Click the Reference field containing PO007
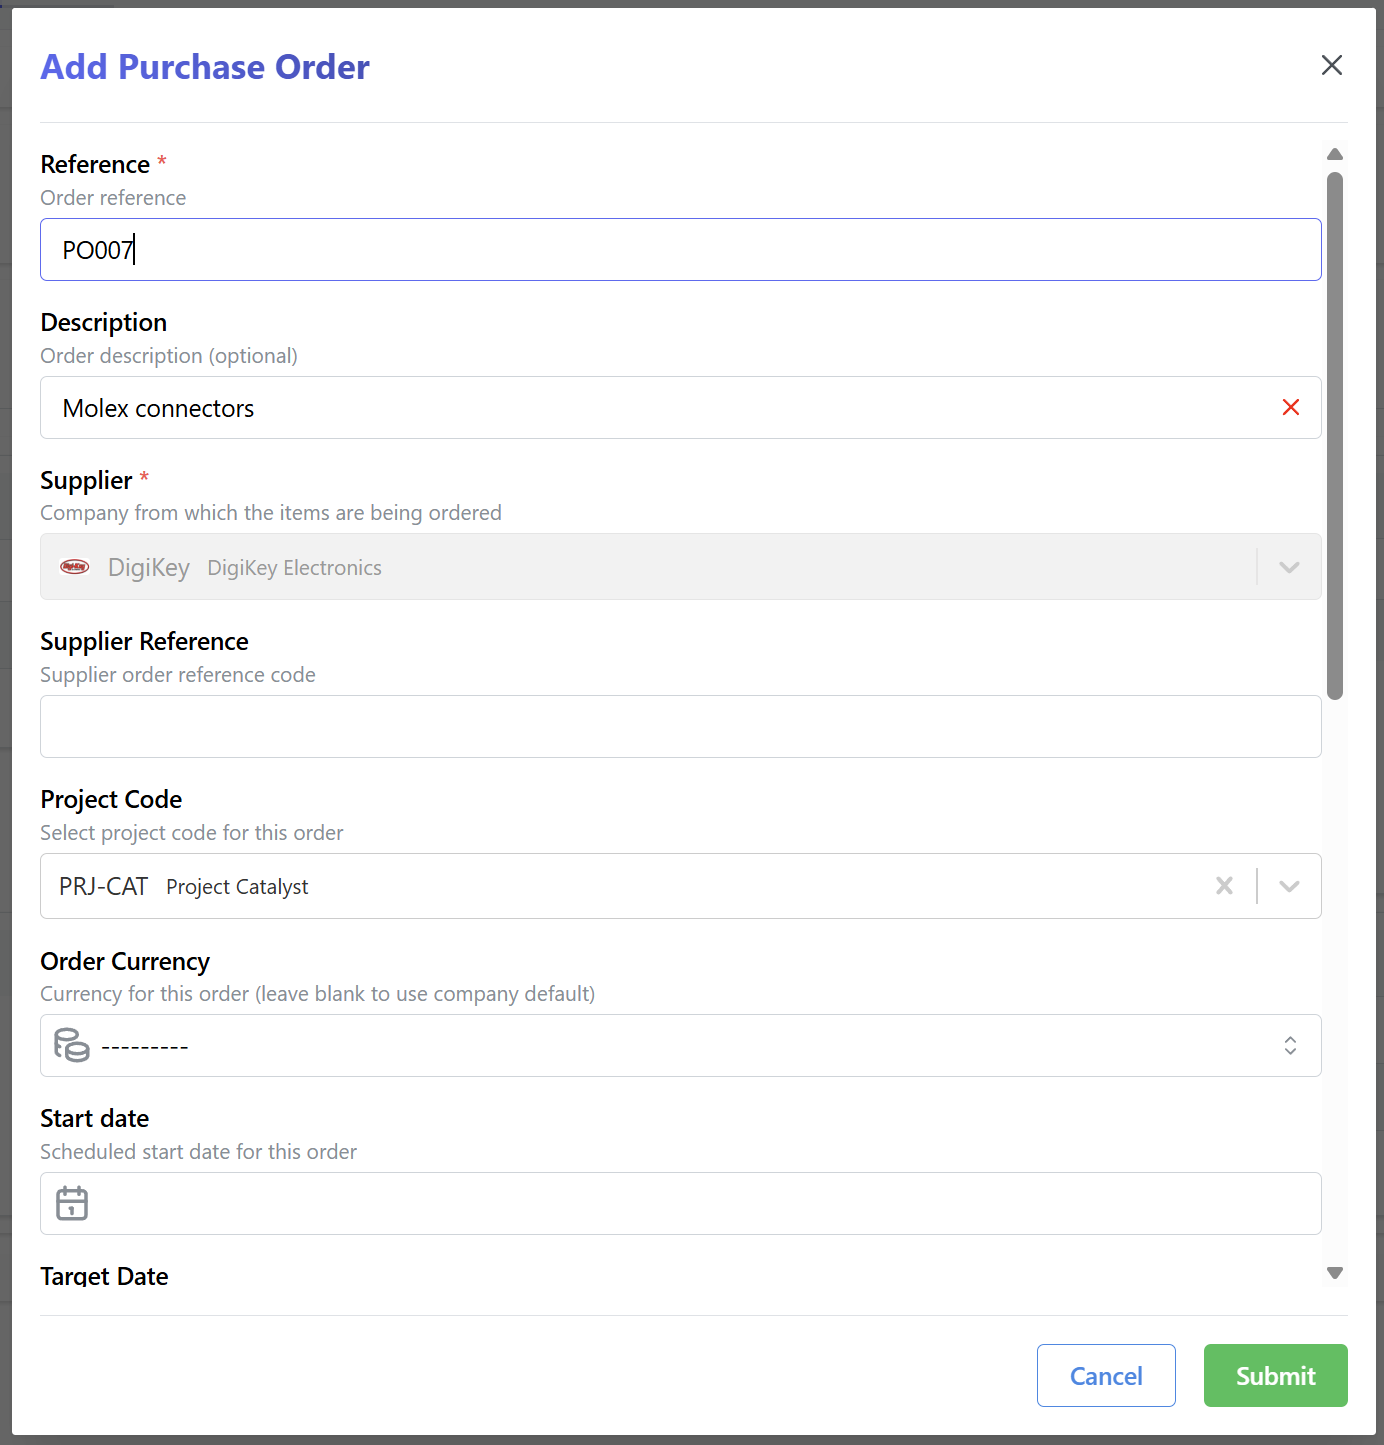 (680, 249)
